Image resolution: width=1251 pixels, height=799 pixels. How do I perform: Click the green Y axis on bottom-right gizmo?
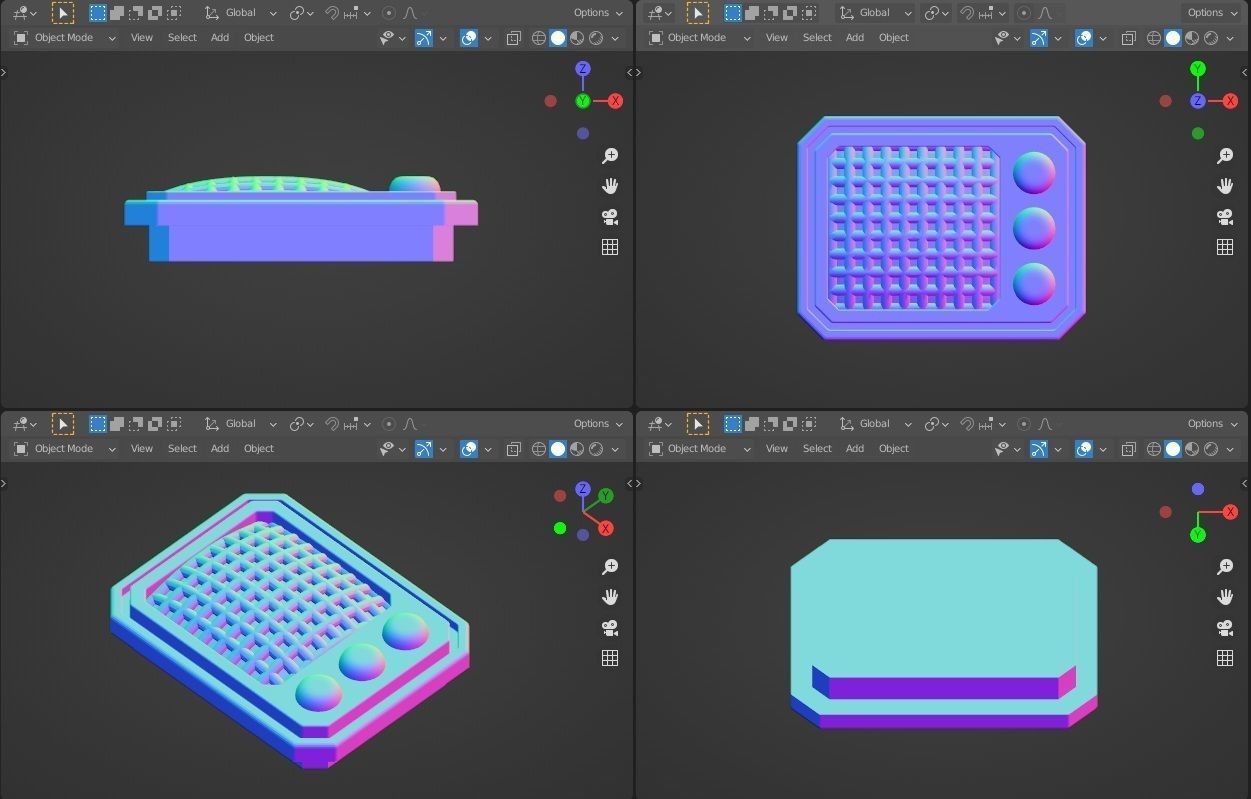click(1198, 535)
